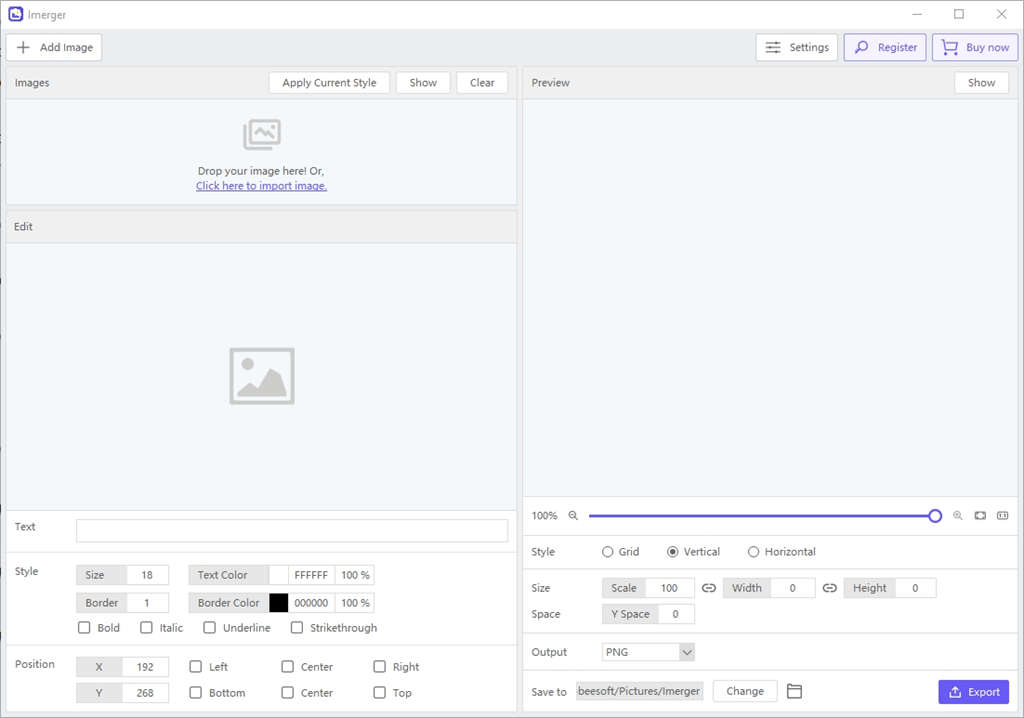Toggle the link icon between Scale and Width
This screenshot has width=1024, height=718.
click(709, 588)
